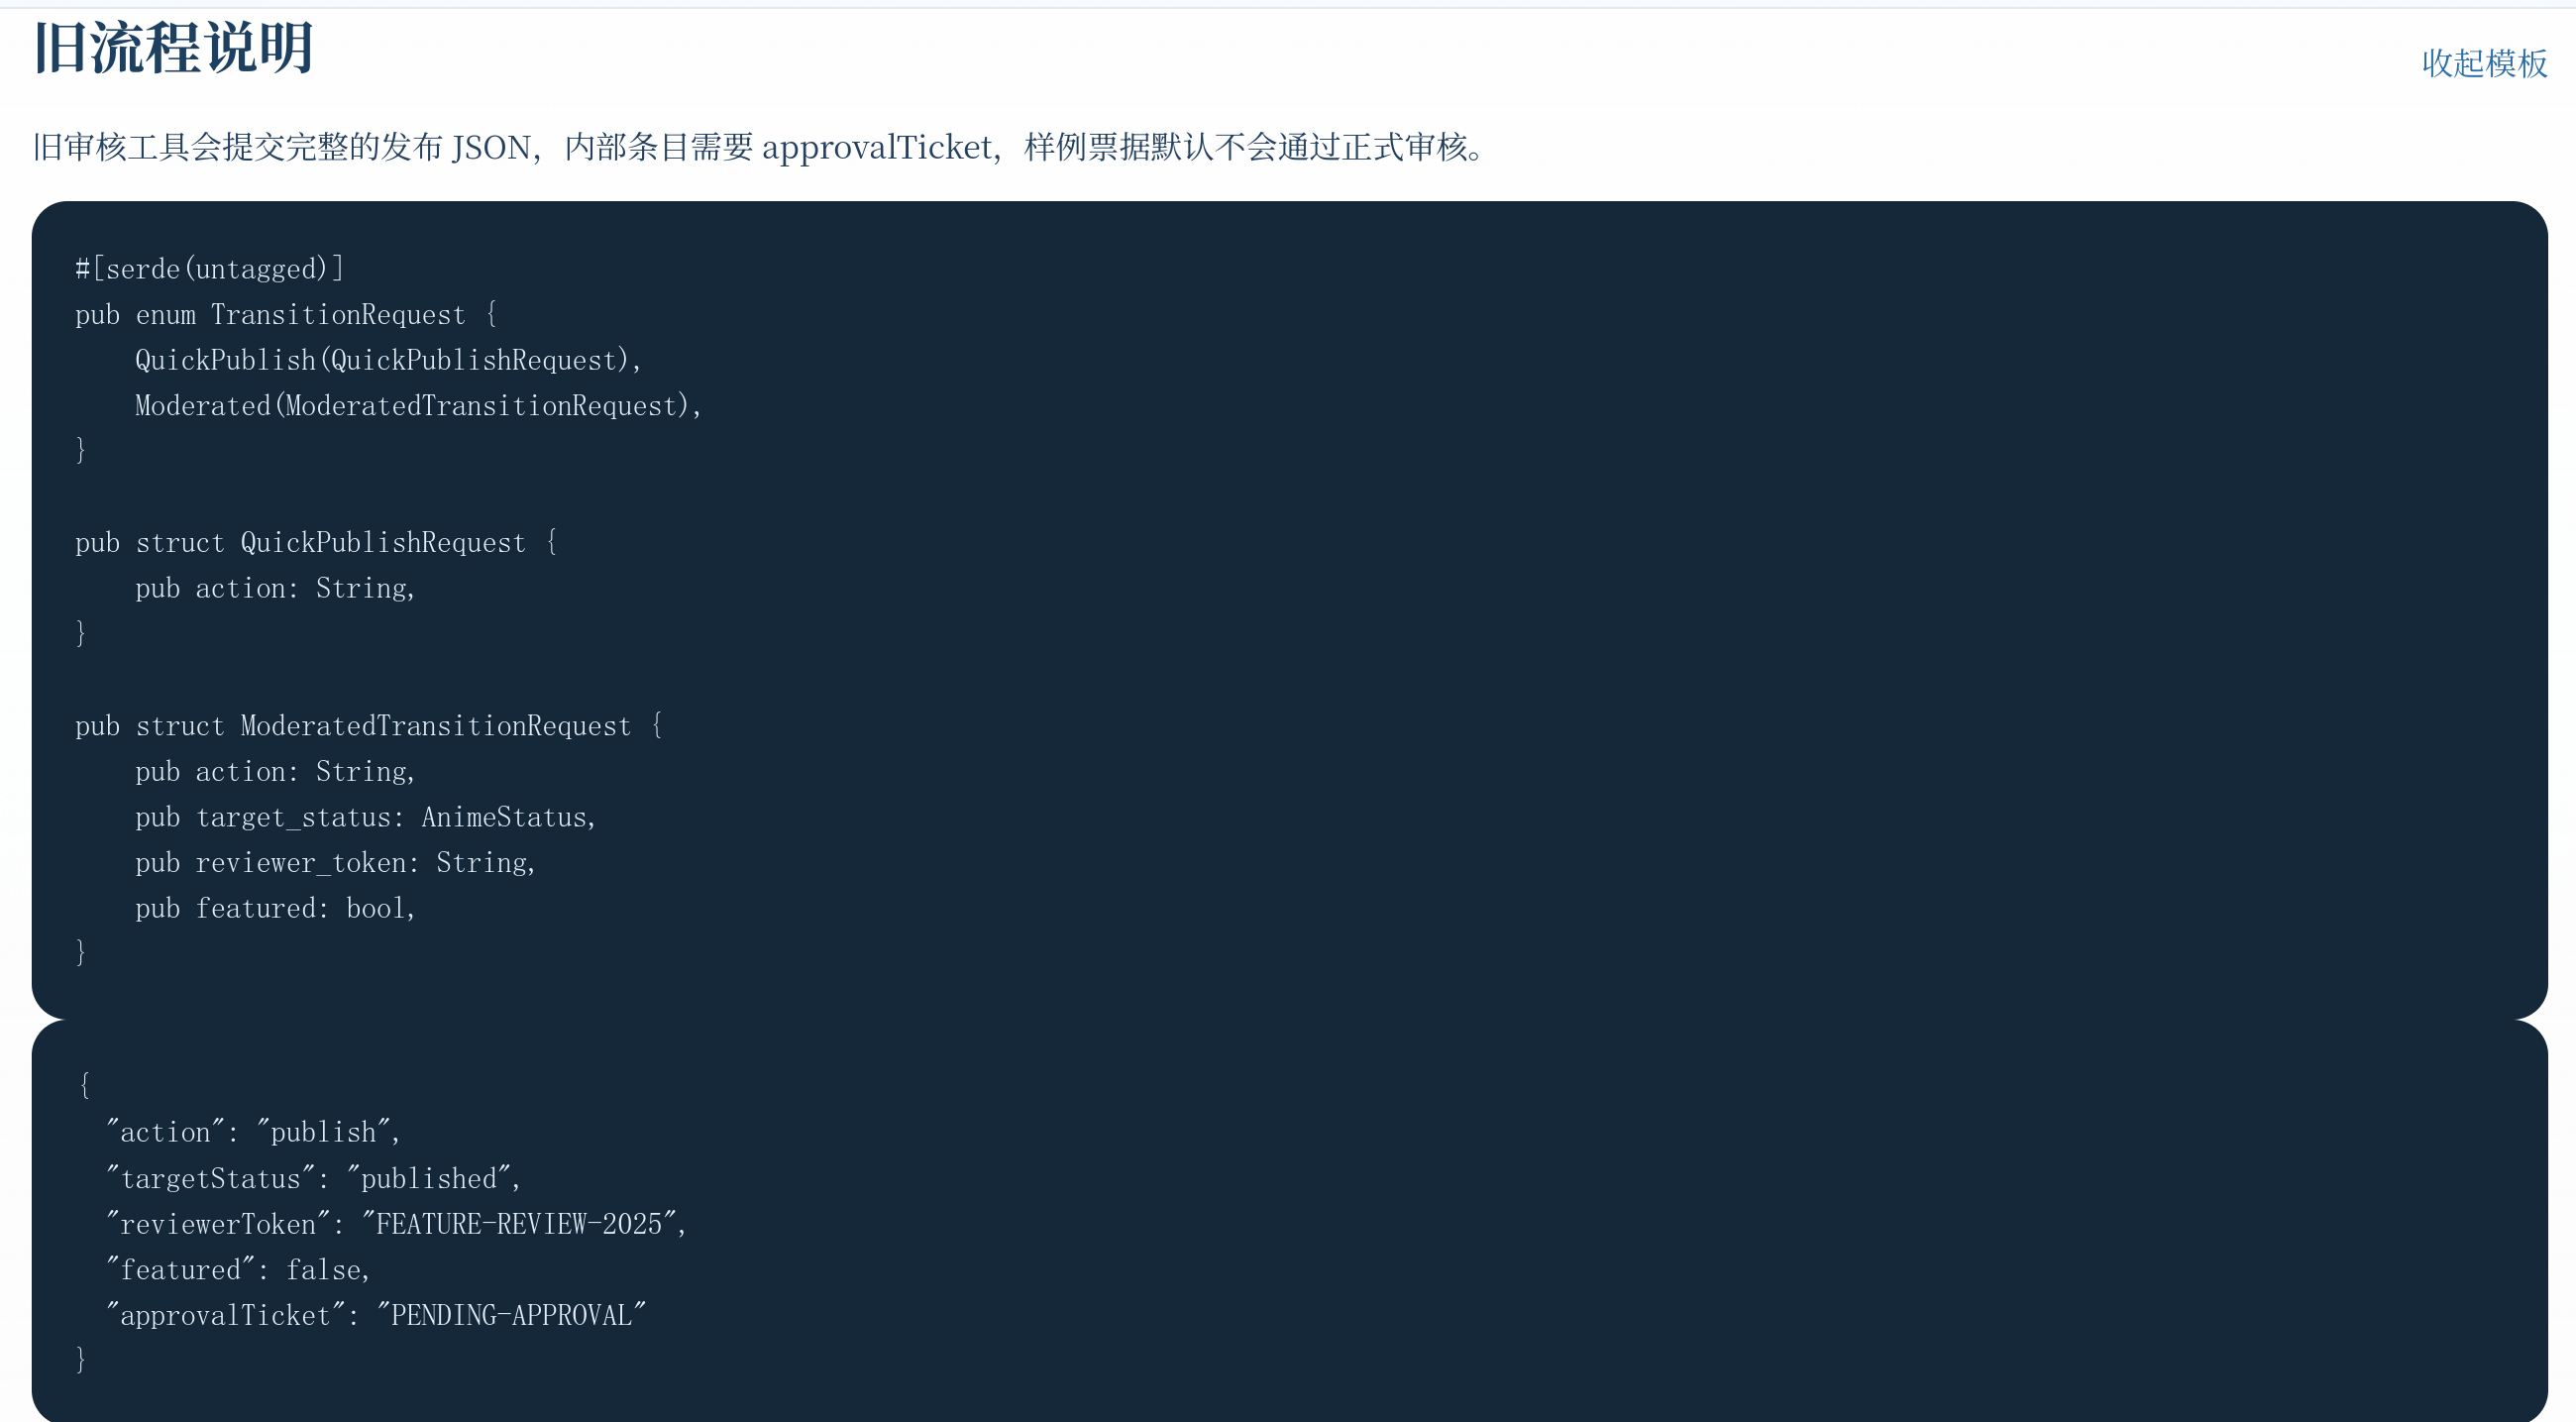The height and width of the screenshot is (1422, 2576).
Task: Collapse the template via 收起模板 link
Action: pos(2484,63)
